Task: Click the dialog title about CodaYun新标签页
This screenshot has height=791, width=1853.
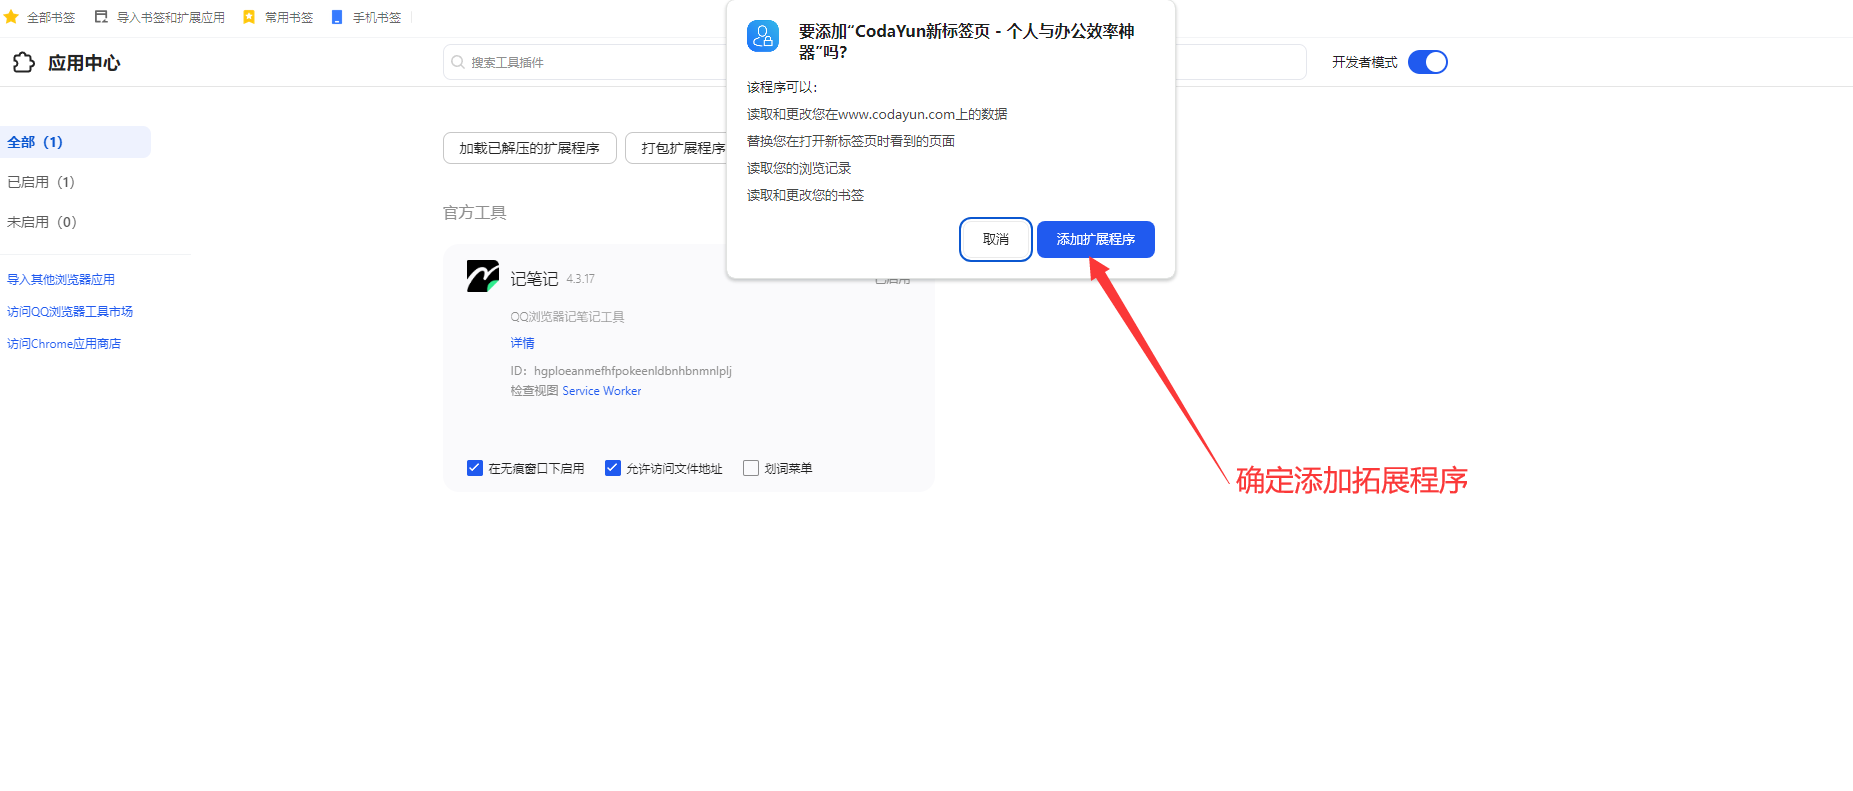Action: pyautogui.click(x=967, y=41)
